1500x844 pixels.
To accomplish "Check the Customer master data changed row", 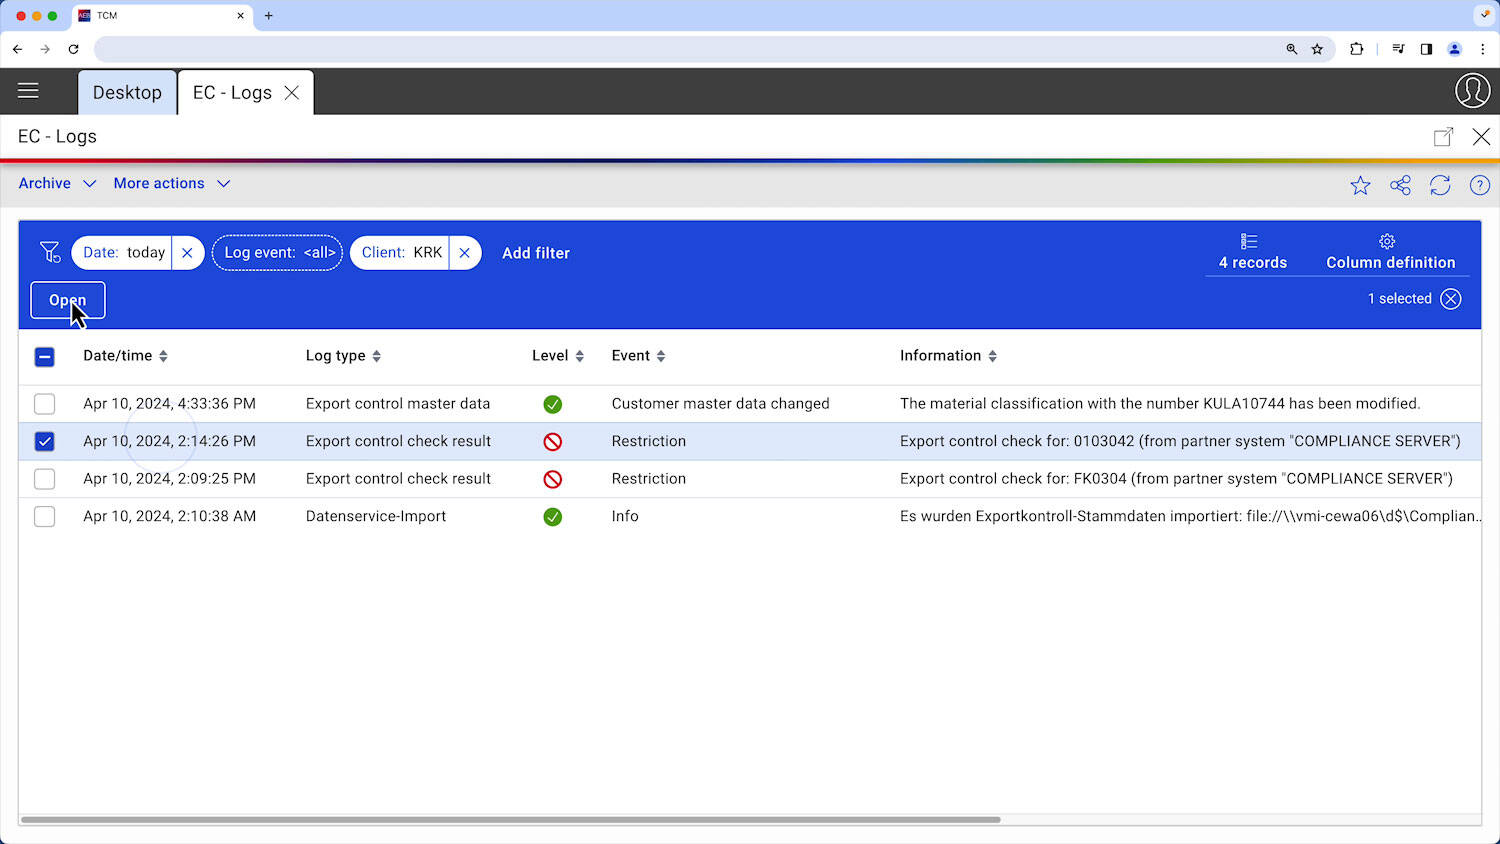I will [44, 404].
